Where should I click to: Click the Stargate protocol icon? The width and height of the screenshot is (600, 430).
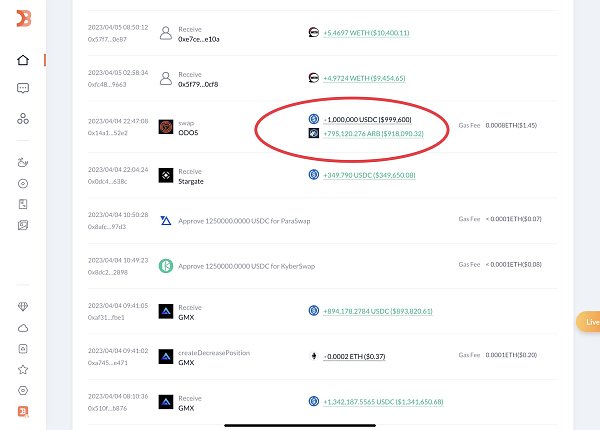click(x=166, y=176)
